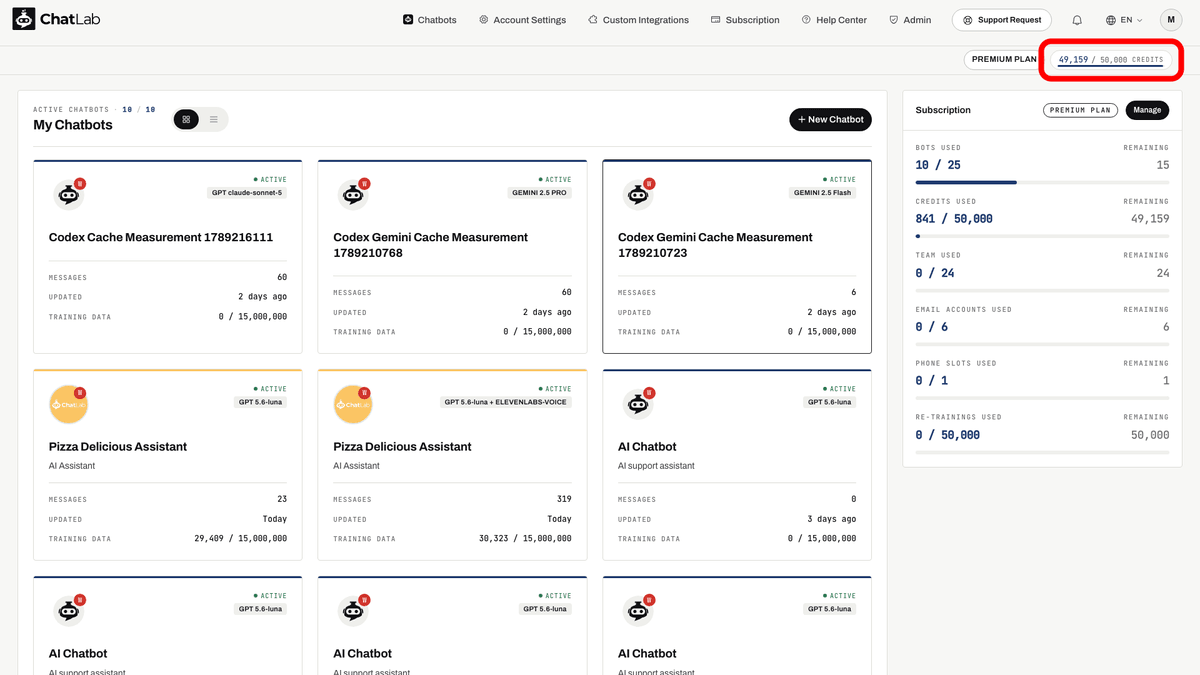Click the 'My Chatbots' heading
The height and width of the screenshot is (675, 1200).
tap(73, 125)
